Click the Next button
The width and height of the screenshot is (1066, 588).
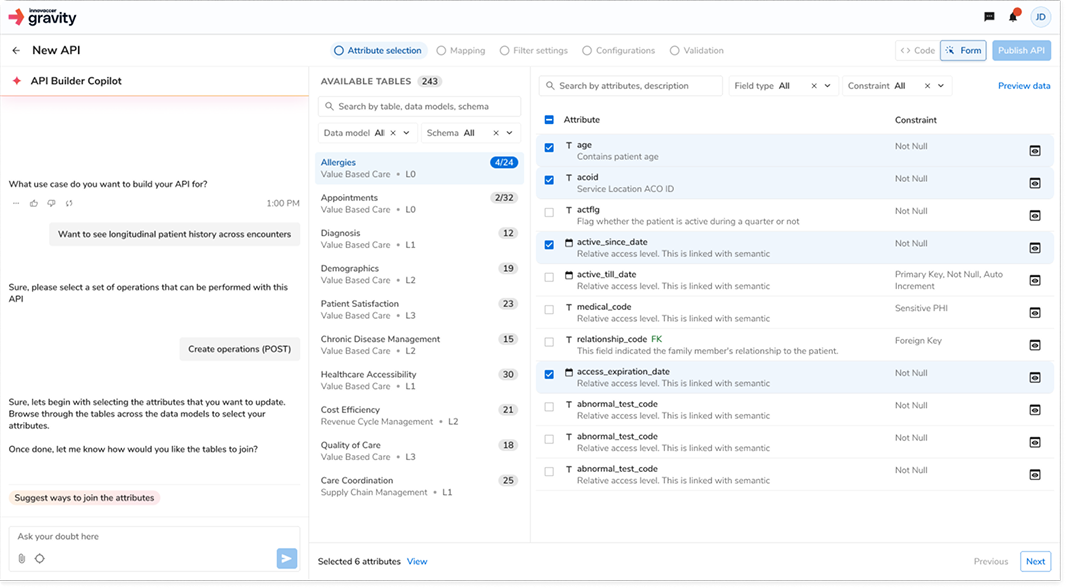tap(1035, 561)
